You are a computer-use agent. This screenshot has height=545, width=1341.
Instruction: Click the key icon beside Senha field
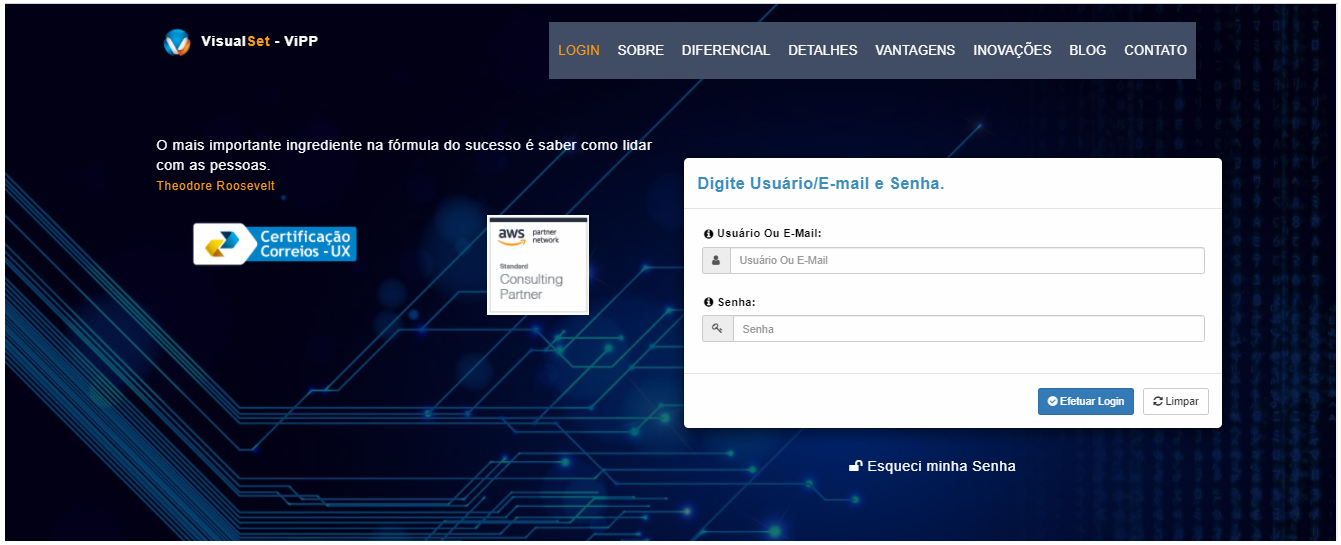click(717, 329)
